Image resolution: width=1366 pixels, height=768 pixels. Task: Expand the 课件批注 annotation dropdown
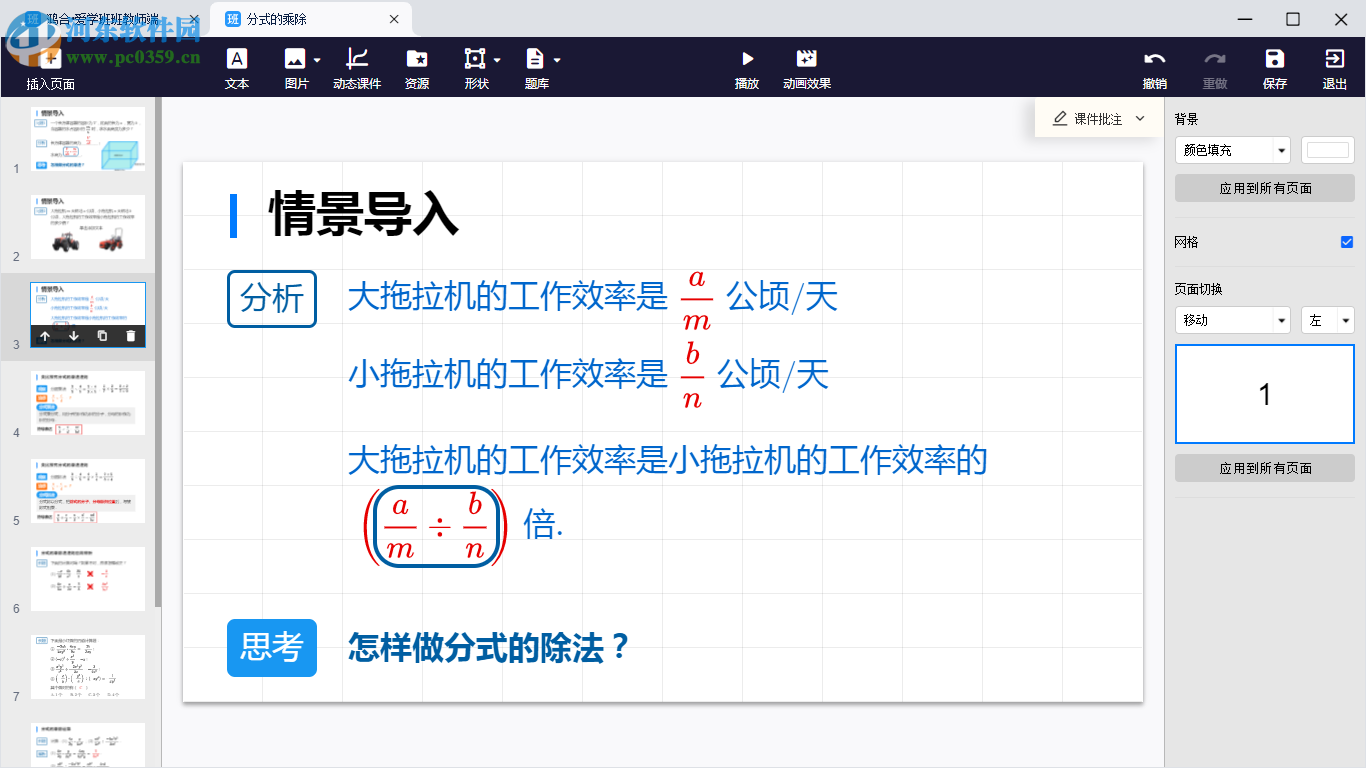coord(1141,118)
